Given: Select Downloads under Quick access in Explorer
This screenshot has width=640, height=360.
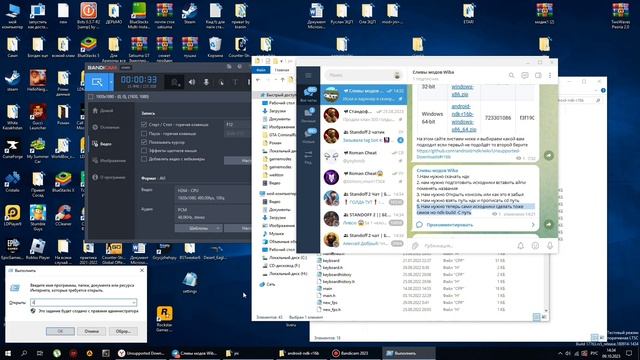Looking at the screenshot, I should 277,111.
